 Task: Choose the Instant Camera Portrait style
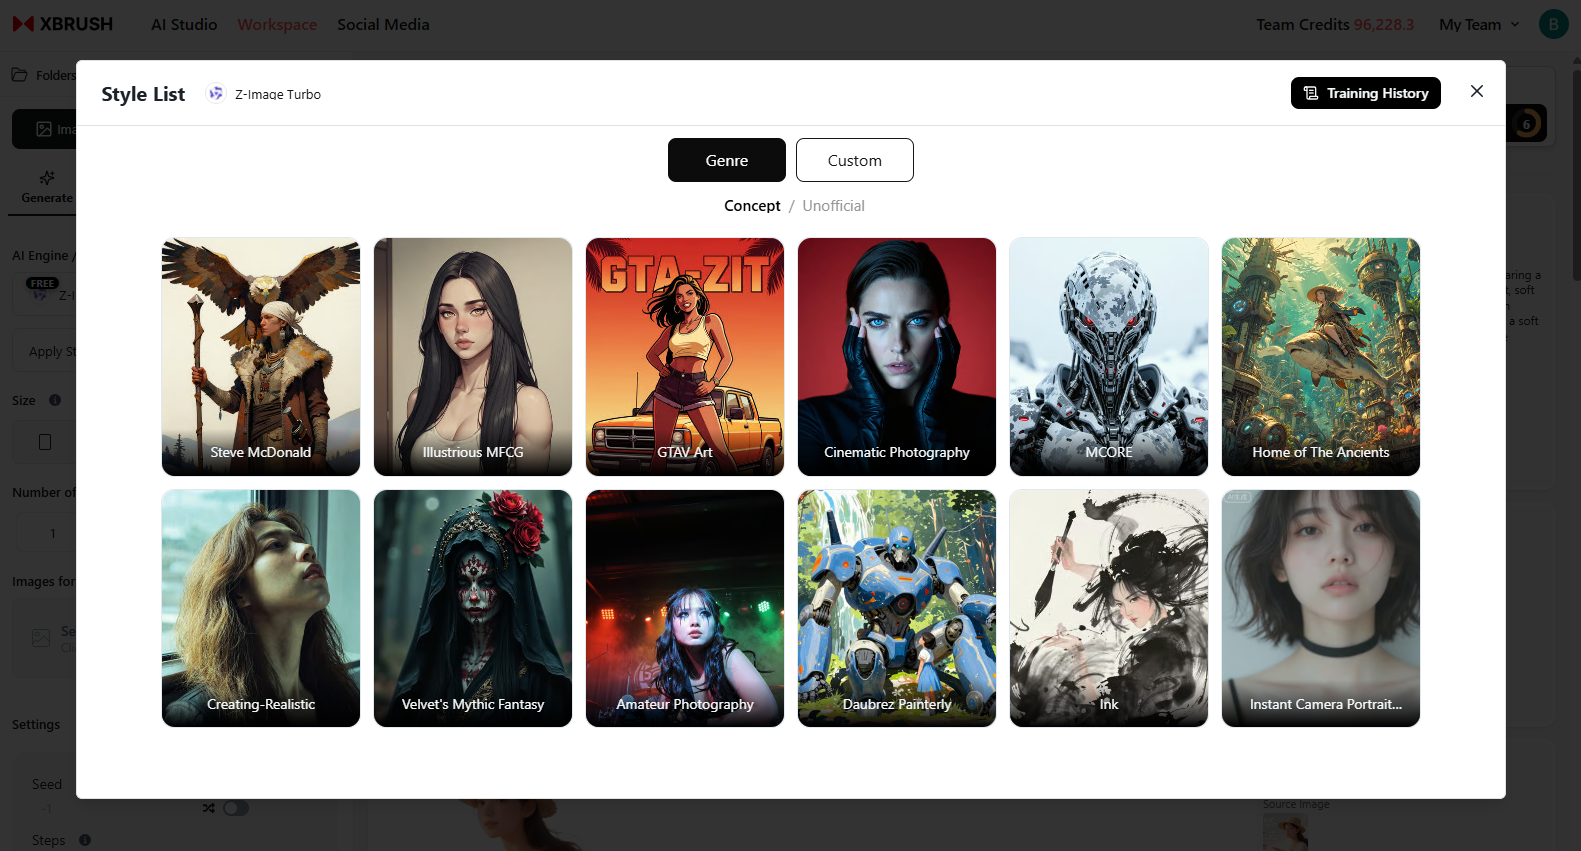(1321, 608)
